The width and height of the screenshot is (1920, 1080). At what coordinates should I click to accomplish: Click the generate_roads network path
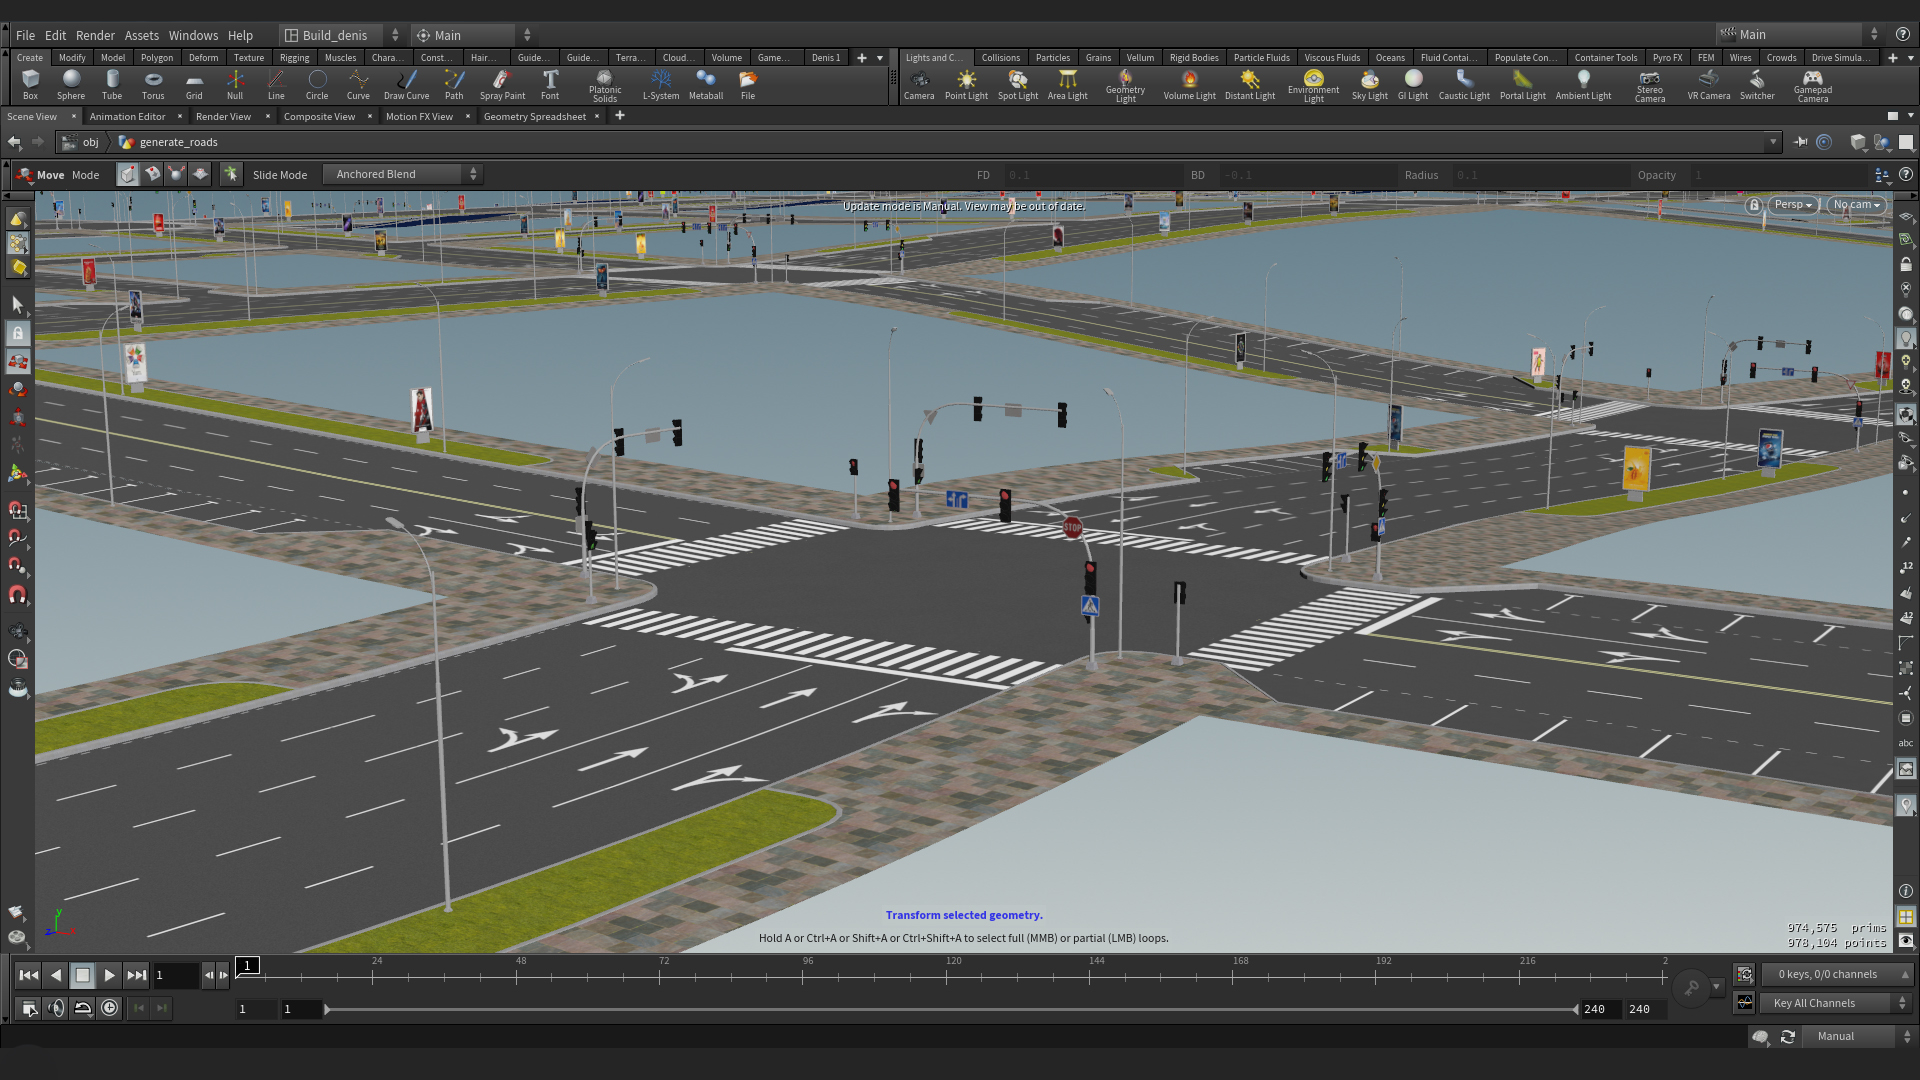(181, 141)
